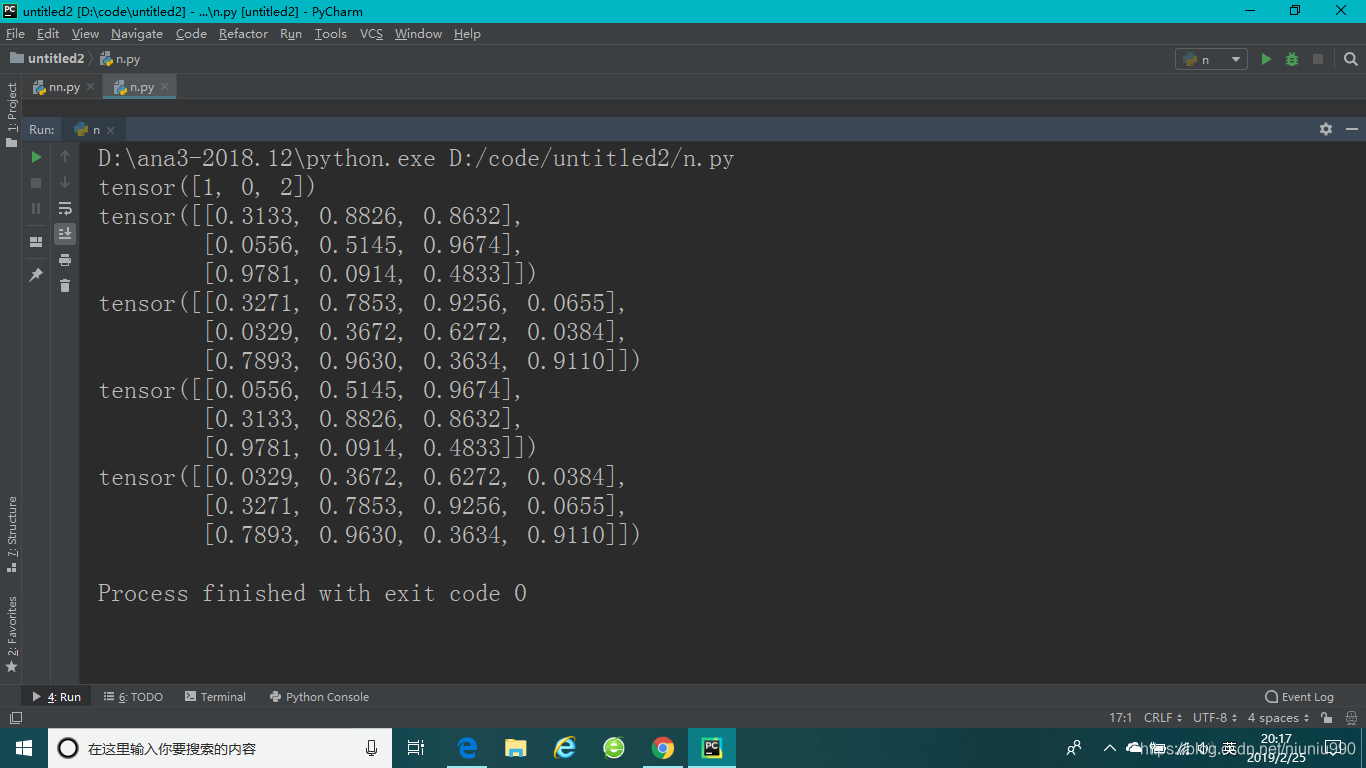This screenshot has height=768, width=1366.
Task: Open the Navigate menu
Action: [137, 33]
